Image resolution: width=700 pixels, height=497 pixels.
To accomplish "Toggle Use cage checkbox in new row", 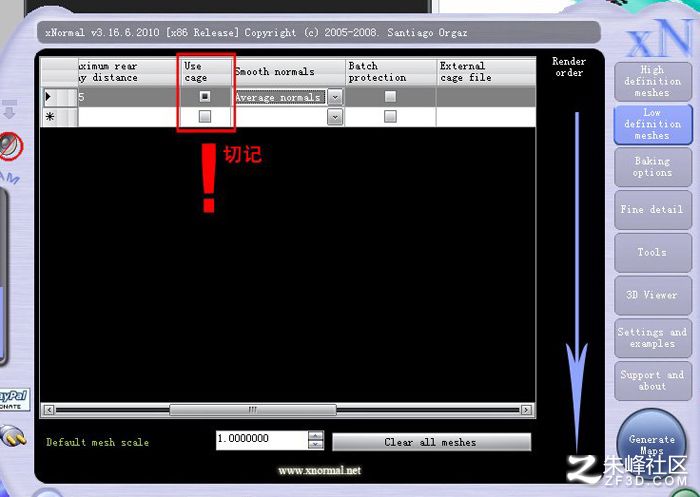I will 205,117.
